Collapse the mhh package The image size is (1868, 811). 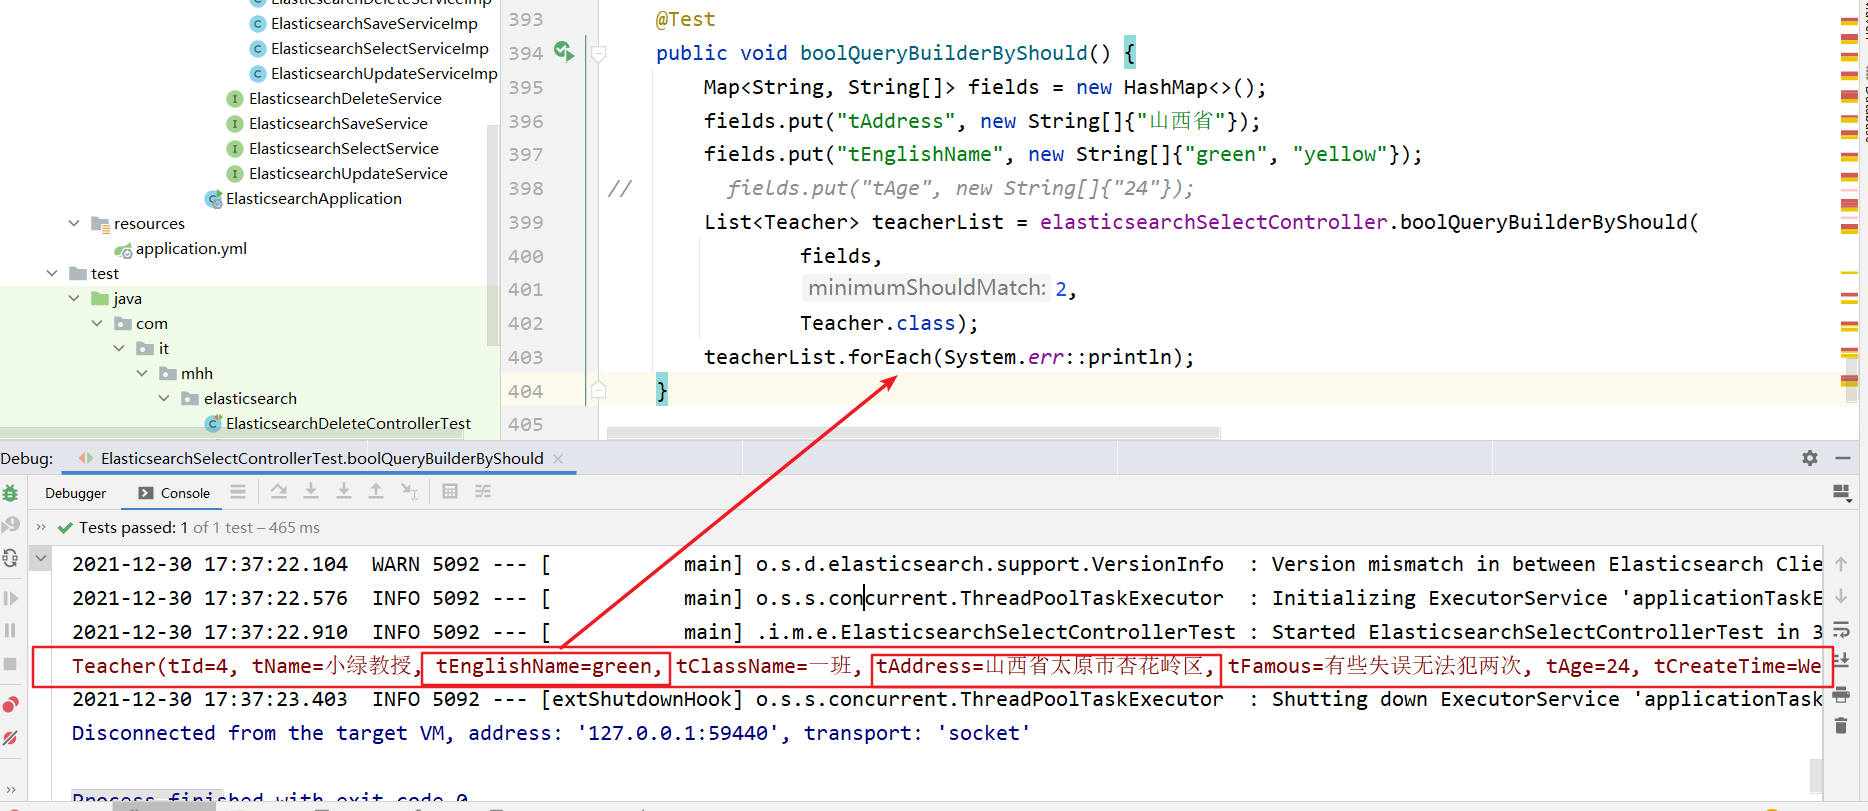click(x=141, y=373)
